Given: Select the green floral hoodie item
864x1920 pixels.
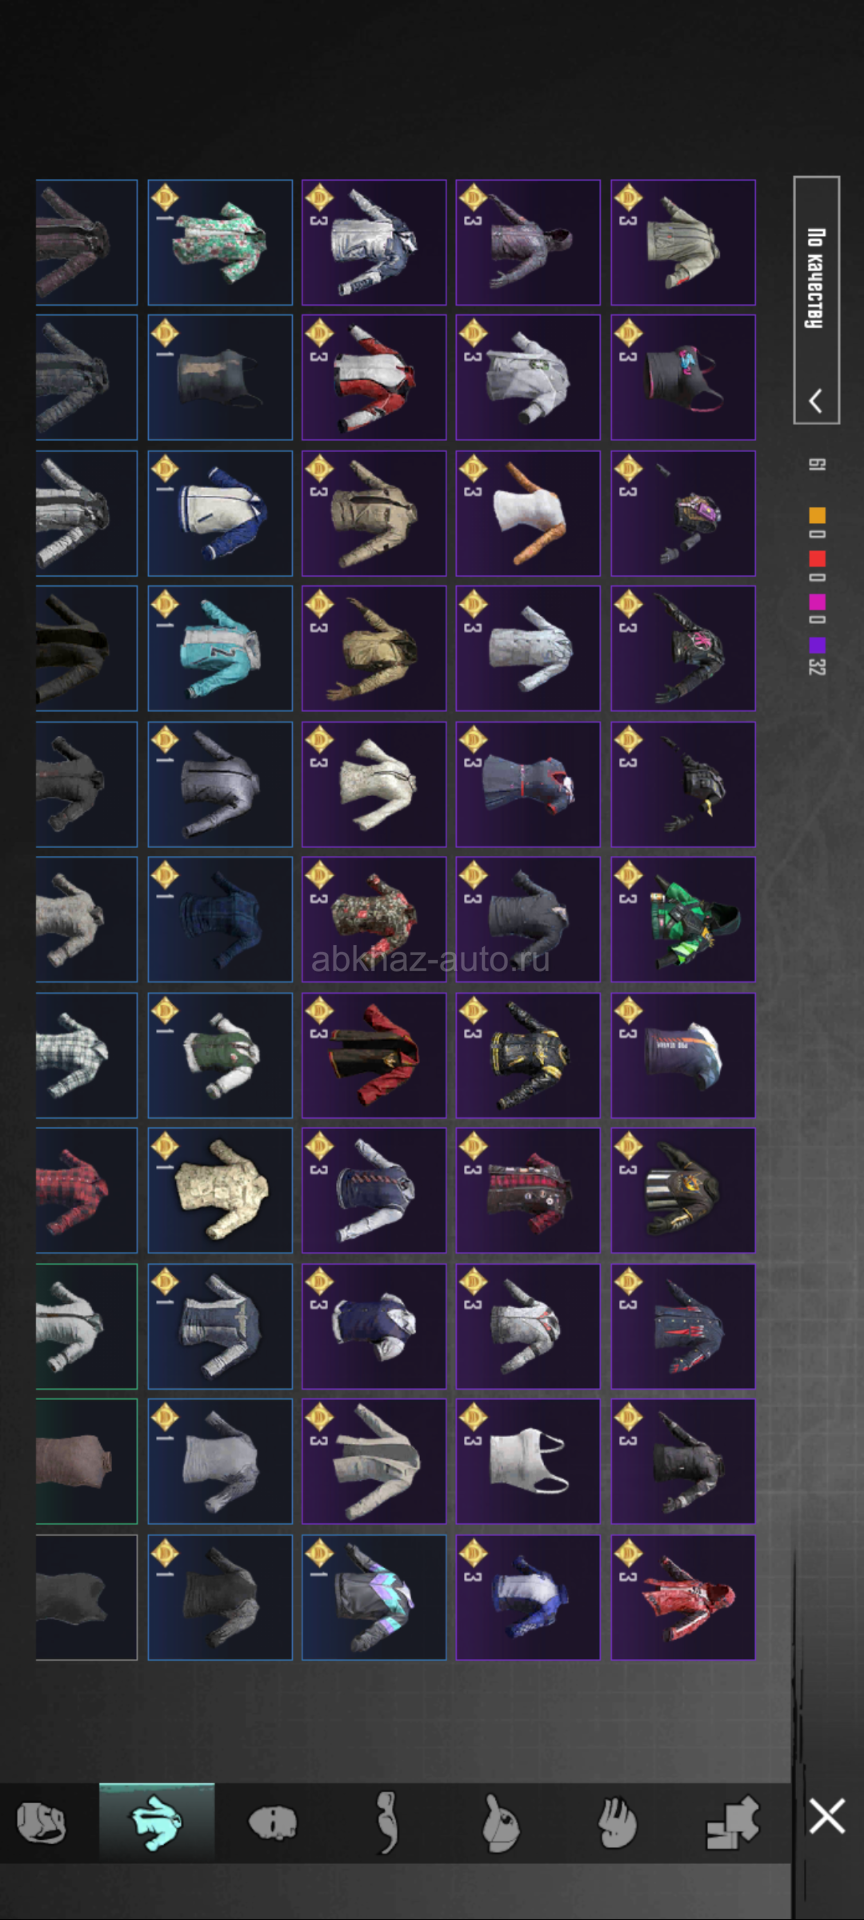Looking at the screenshot, I should [x=220, y=242].
